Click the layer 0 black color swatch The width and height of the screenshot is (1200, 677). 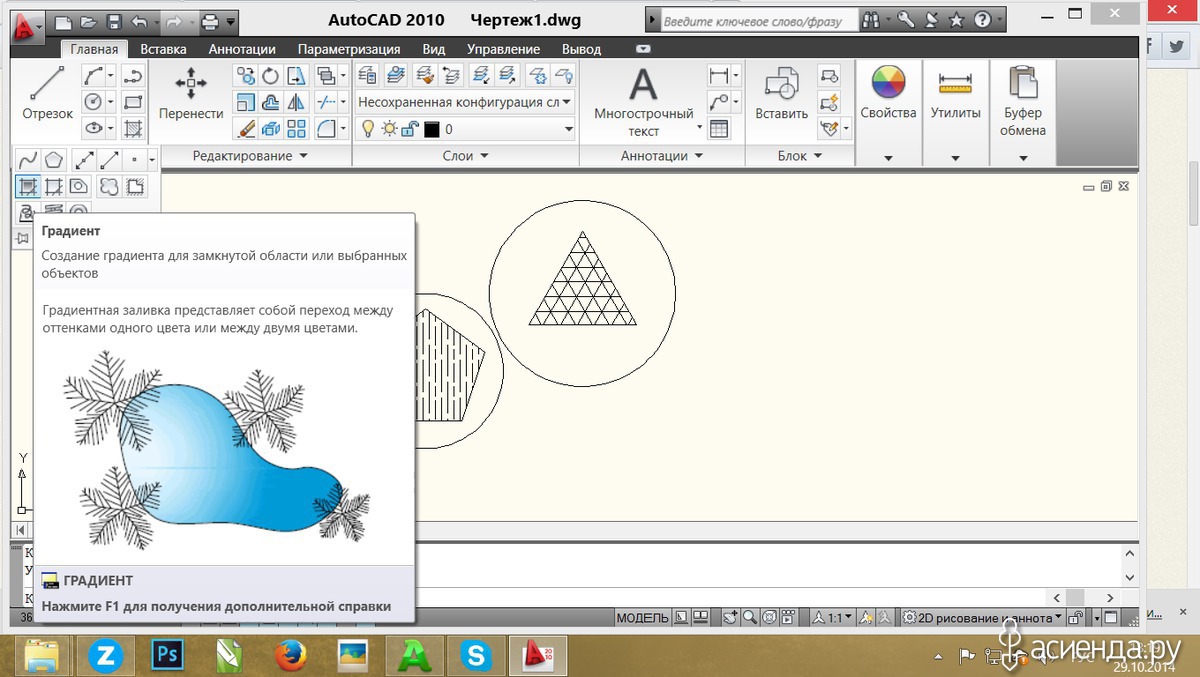(431, 129)
